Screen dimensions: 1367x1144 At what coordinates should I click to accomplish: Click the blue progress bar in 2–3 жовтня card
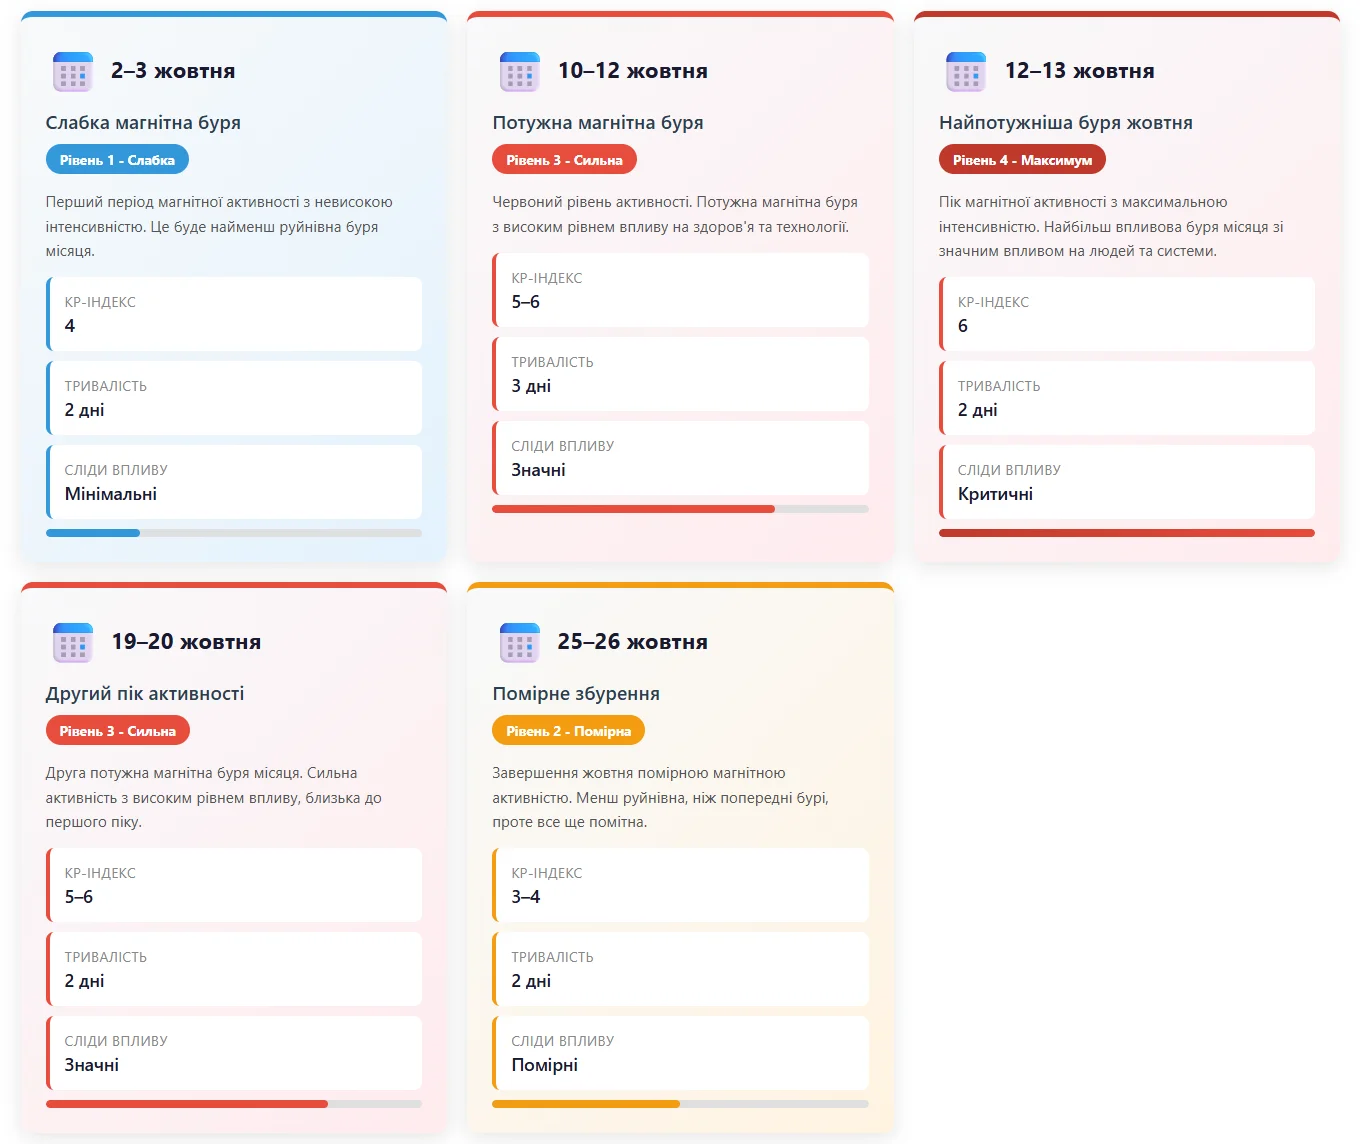[93, 533]
